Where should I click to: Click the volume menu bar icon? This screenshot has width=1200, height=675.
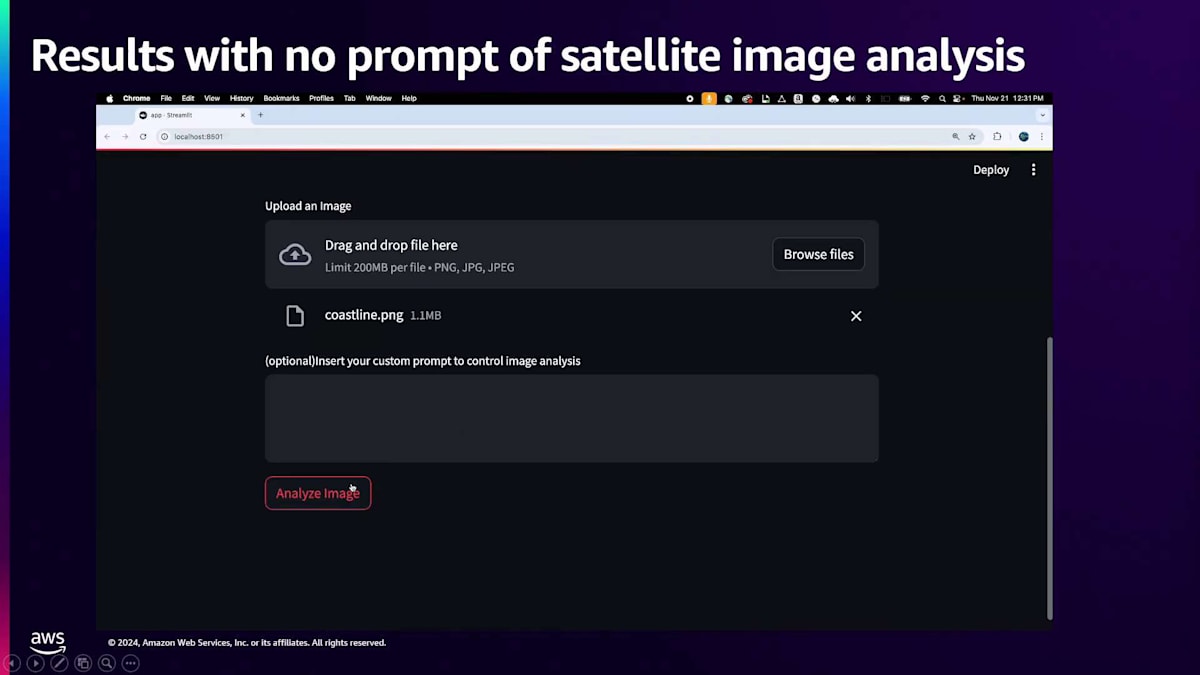[850, 99]
